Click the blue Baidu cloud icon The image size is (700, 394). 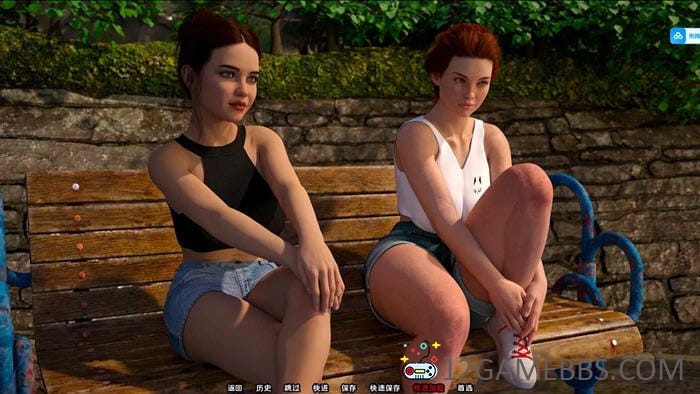679,36
